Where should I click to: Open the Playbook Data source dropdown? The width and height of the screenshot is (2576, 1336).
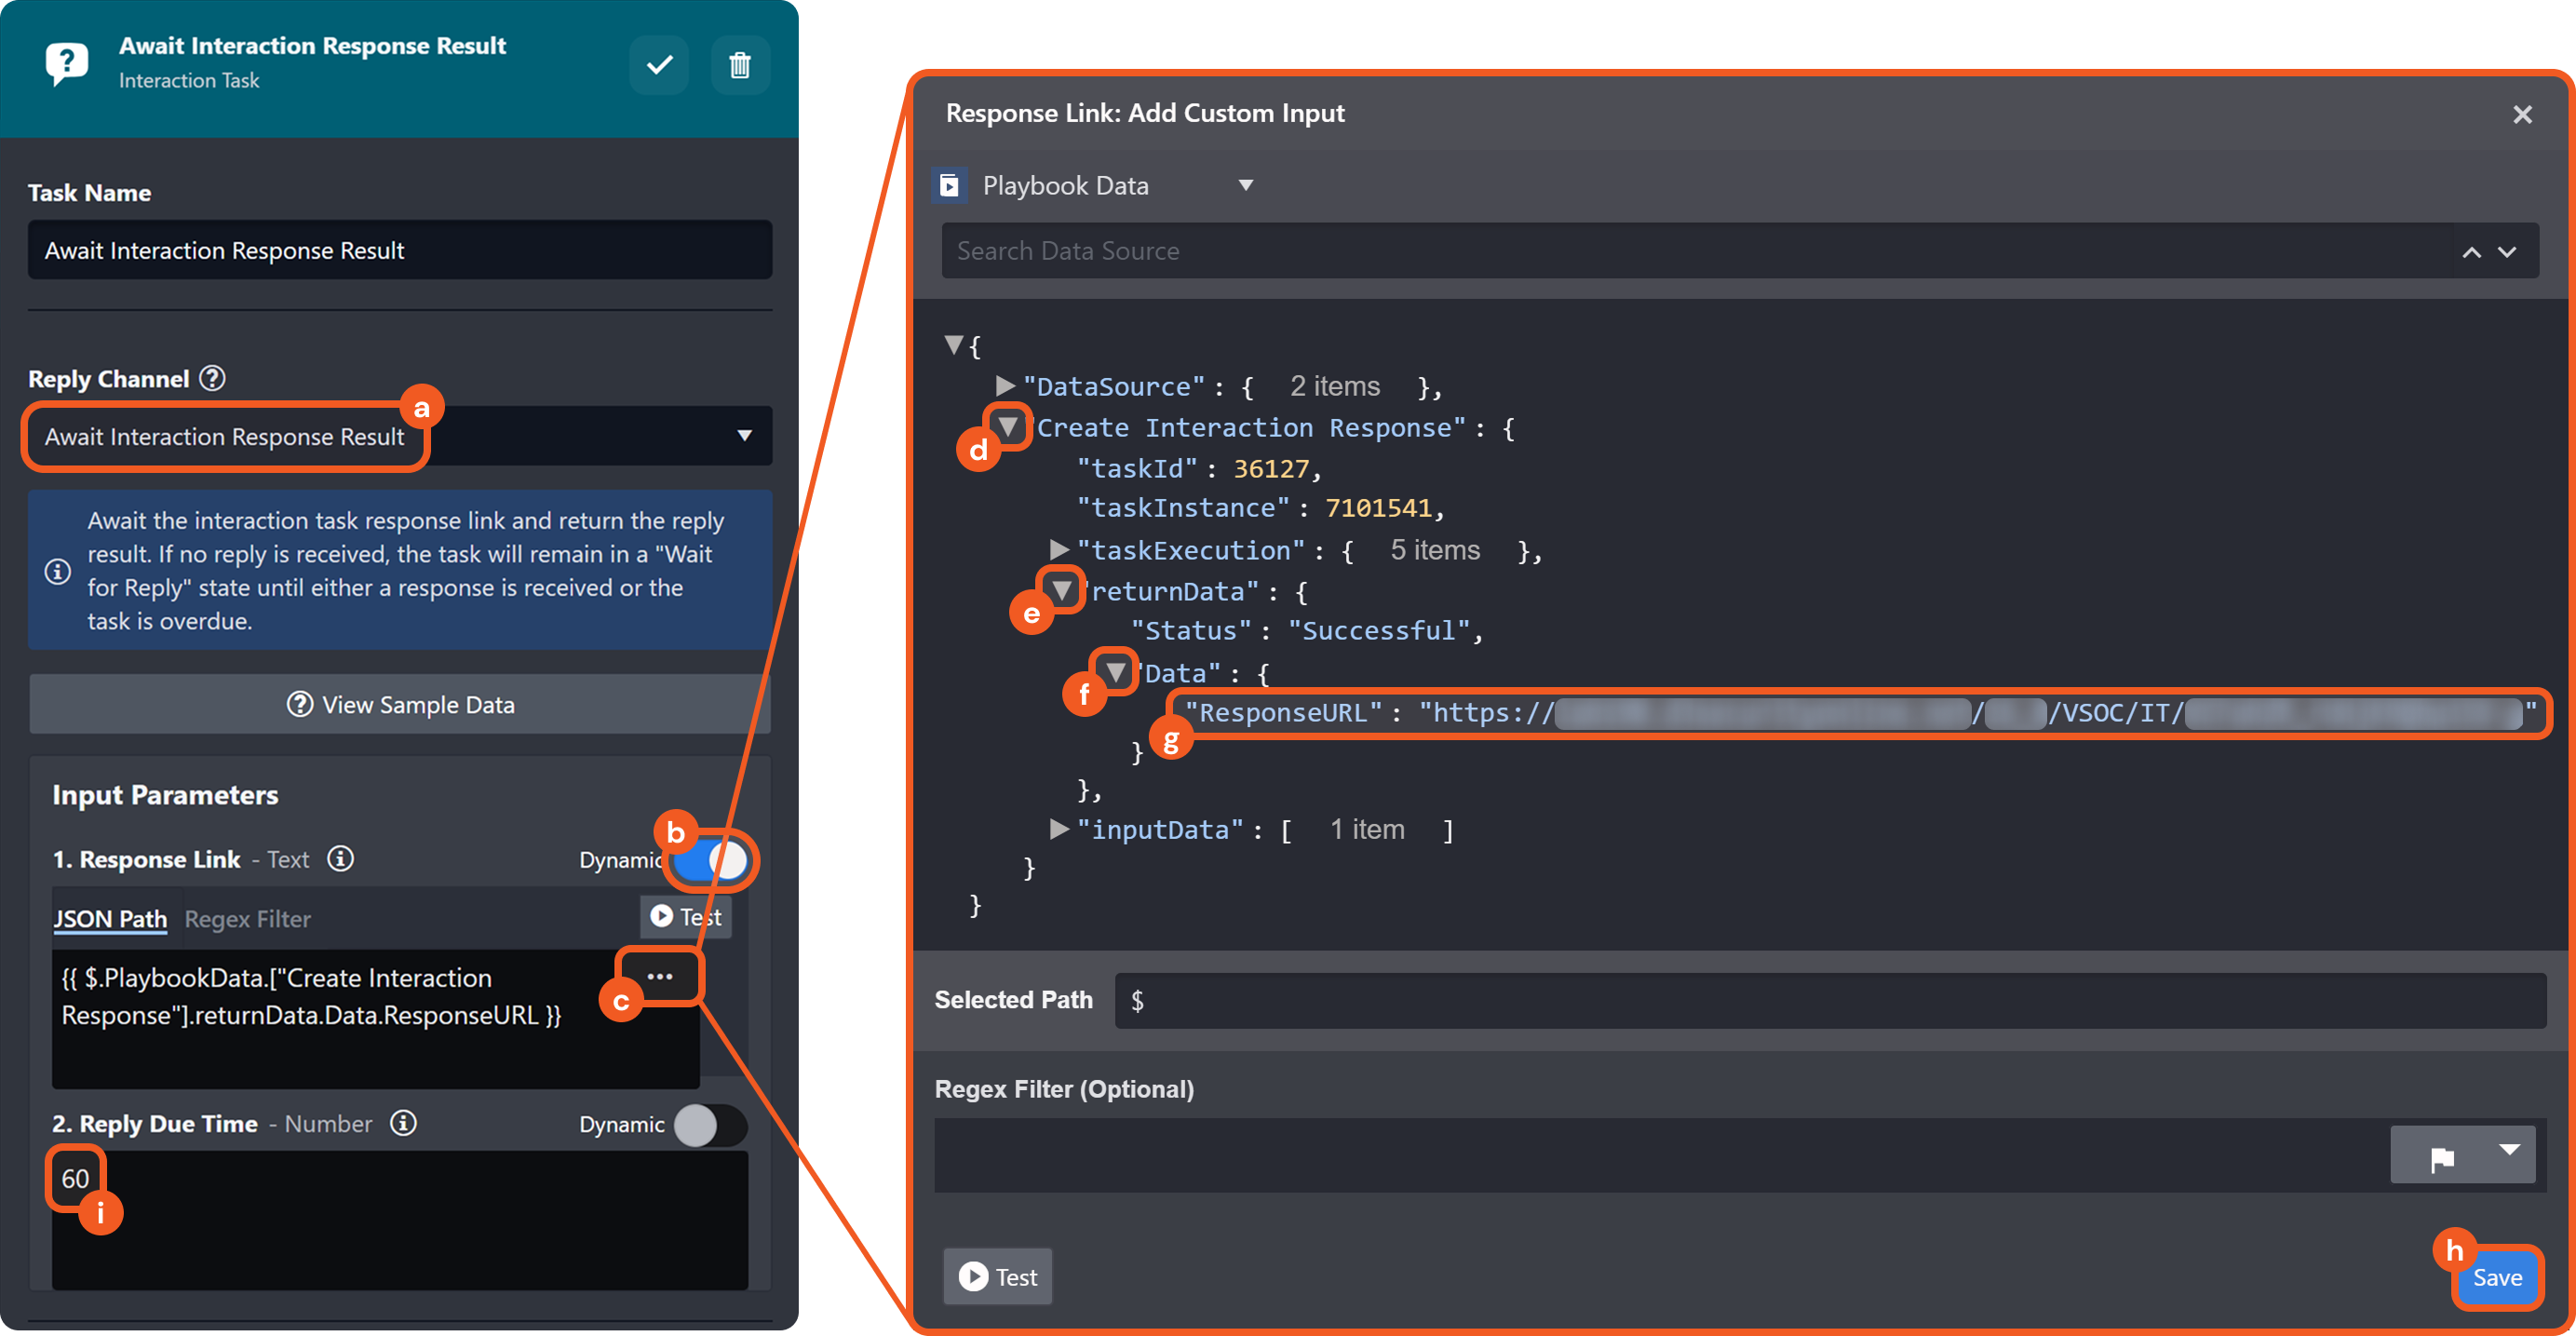(x=1245, y=185)
